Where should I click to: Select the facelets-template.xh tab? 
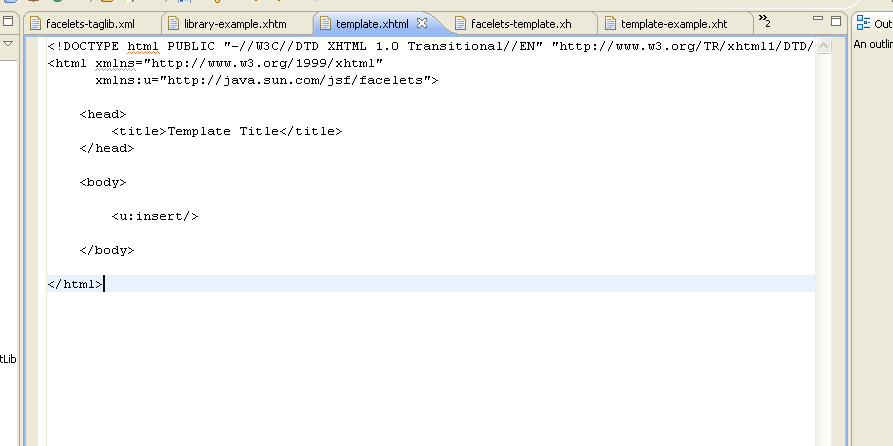click(520, 22)
